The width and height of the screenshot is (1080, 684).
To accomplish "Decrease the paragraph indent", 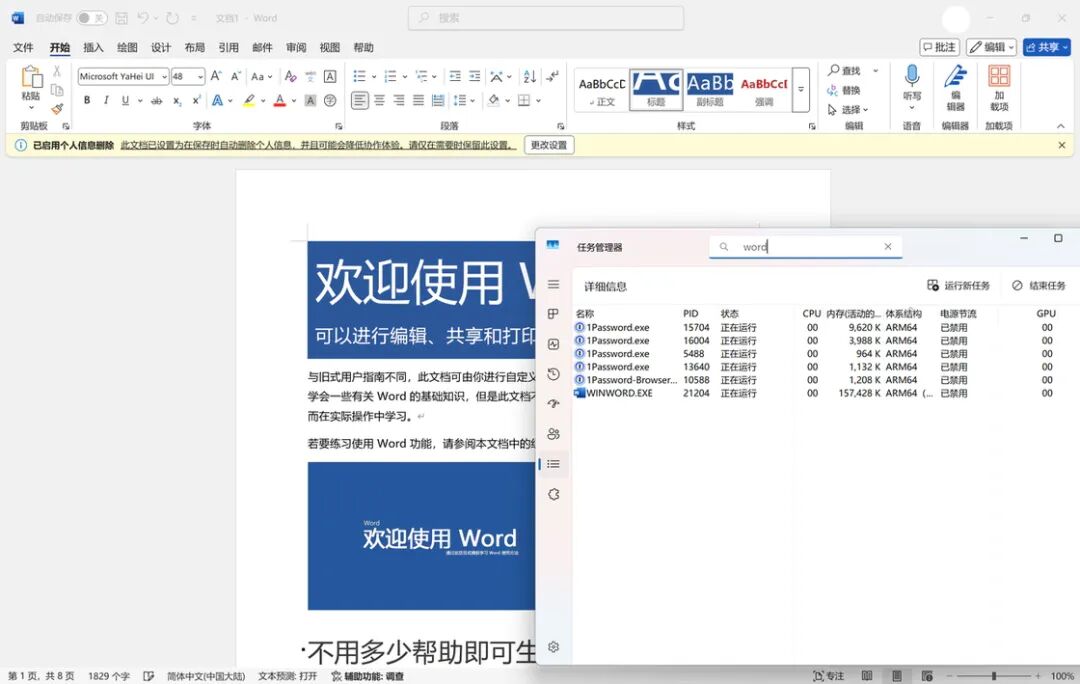I will pos(455,76).
